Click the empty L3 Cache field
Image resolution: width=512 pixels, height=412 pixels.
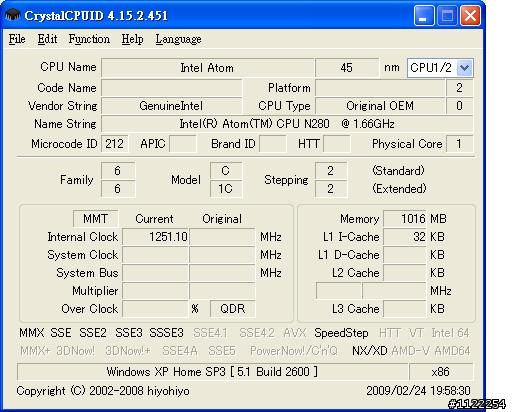(405, 309)
